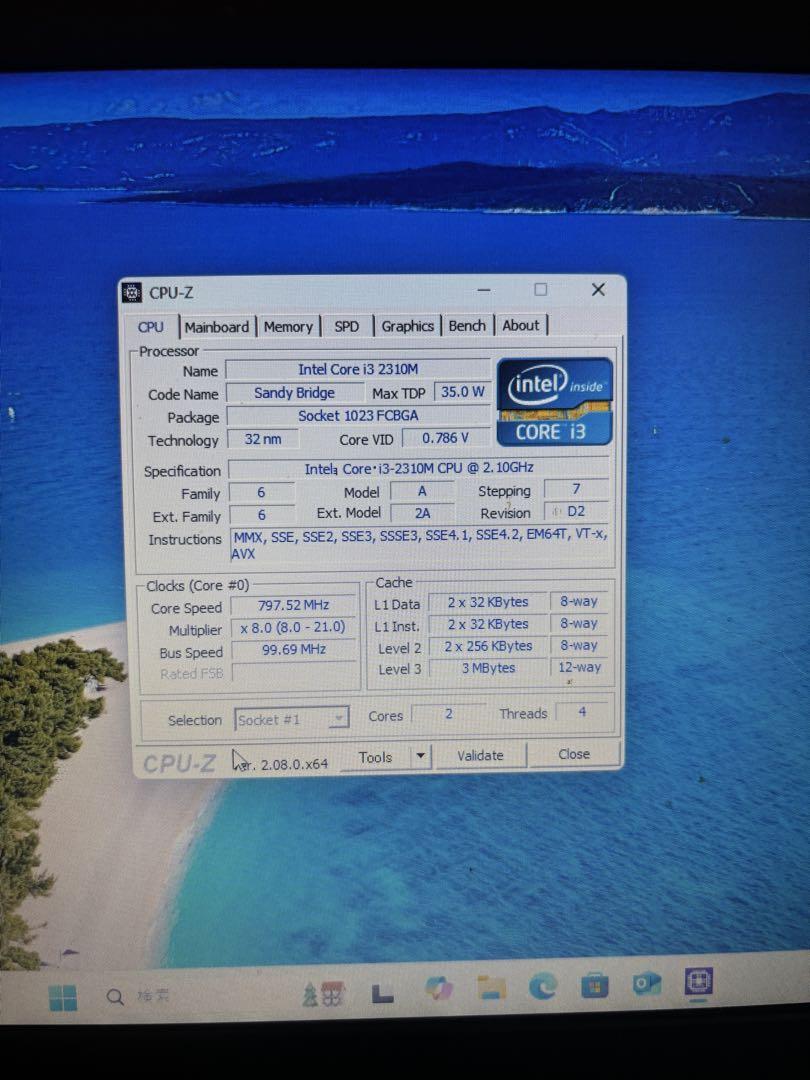Click the Core Speed value 797.52 MHz
810x1080 pixels.
tap(293, 605)
